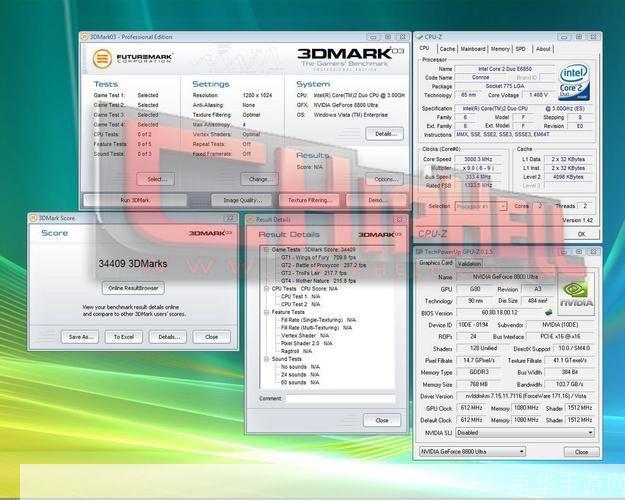Click the Run 3DMark button
This screenshot has height=500, width=625.
click(x=135, y=200)
